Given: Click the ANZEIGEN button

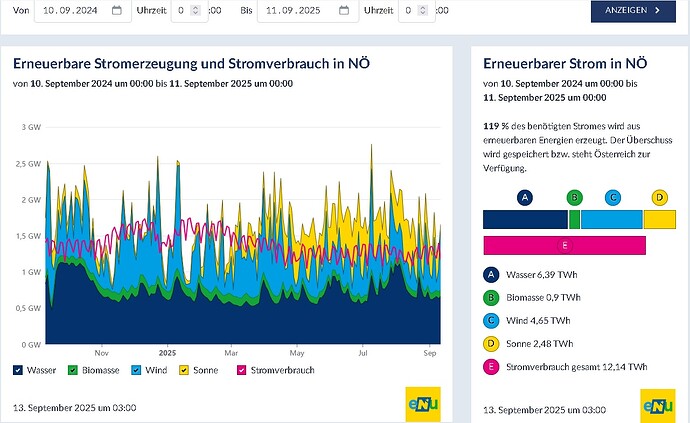Looking at the screenshot, I should coord(633,11).
